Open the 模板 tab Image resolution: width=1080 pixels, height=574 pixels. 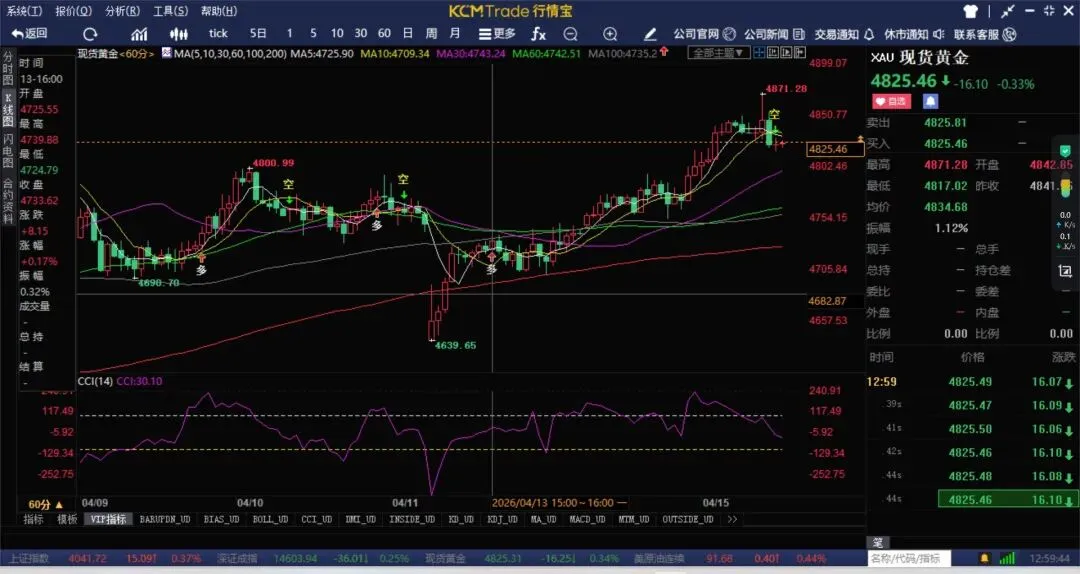click(67, 519)
